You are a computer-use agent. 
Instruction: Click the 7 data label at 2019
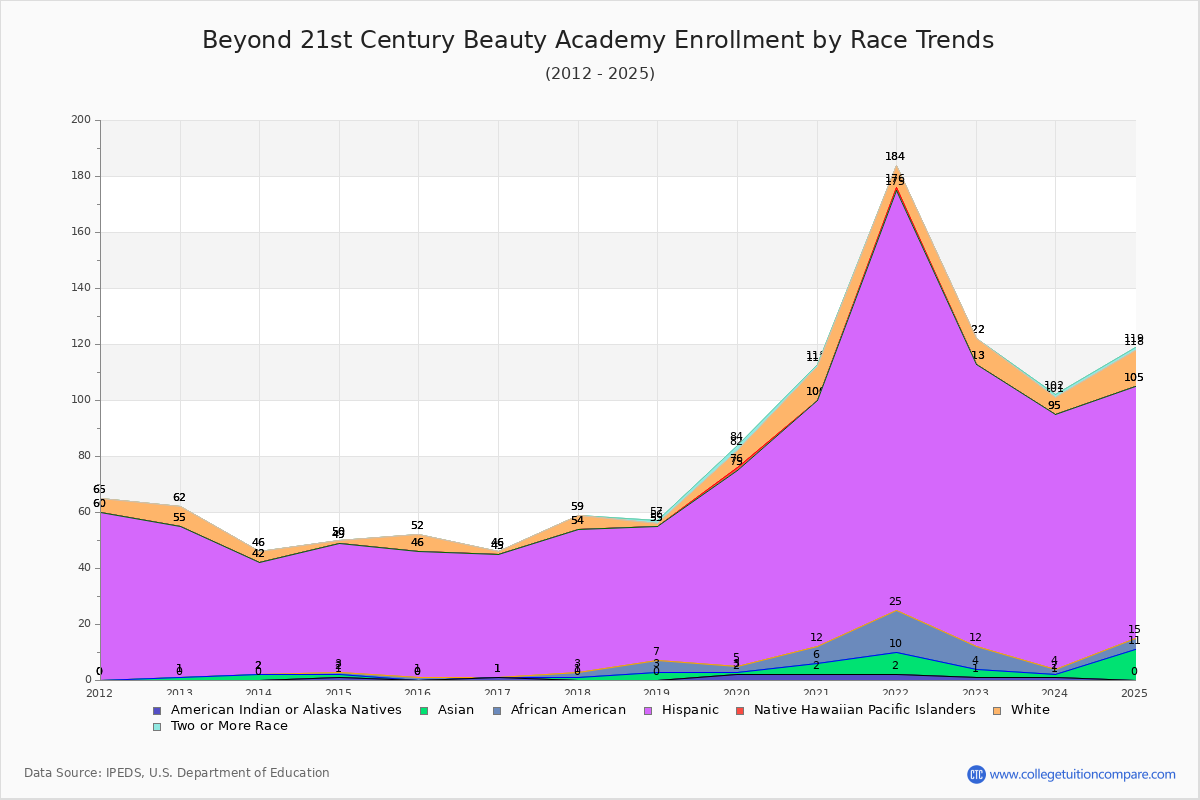click(x=656, y=652)
